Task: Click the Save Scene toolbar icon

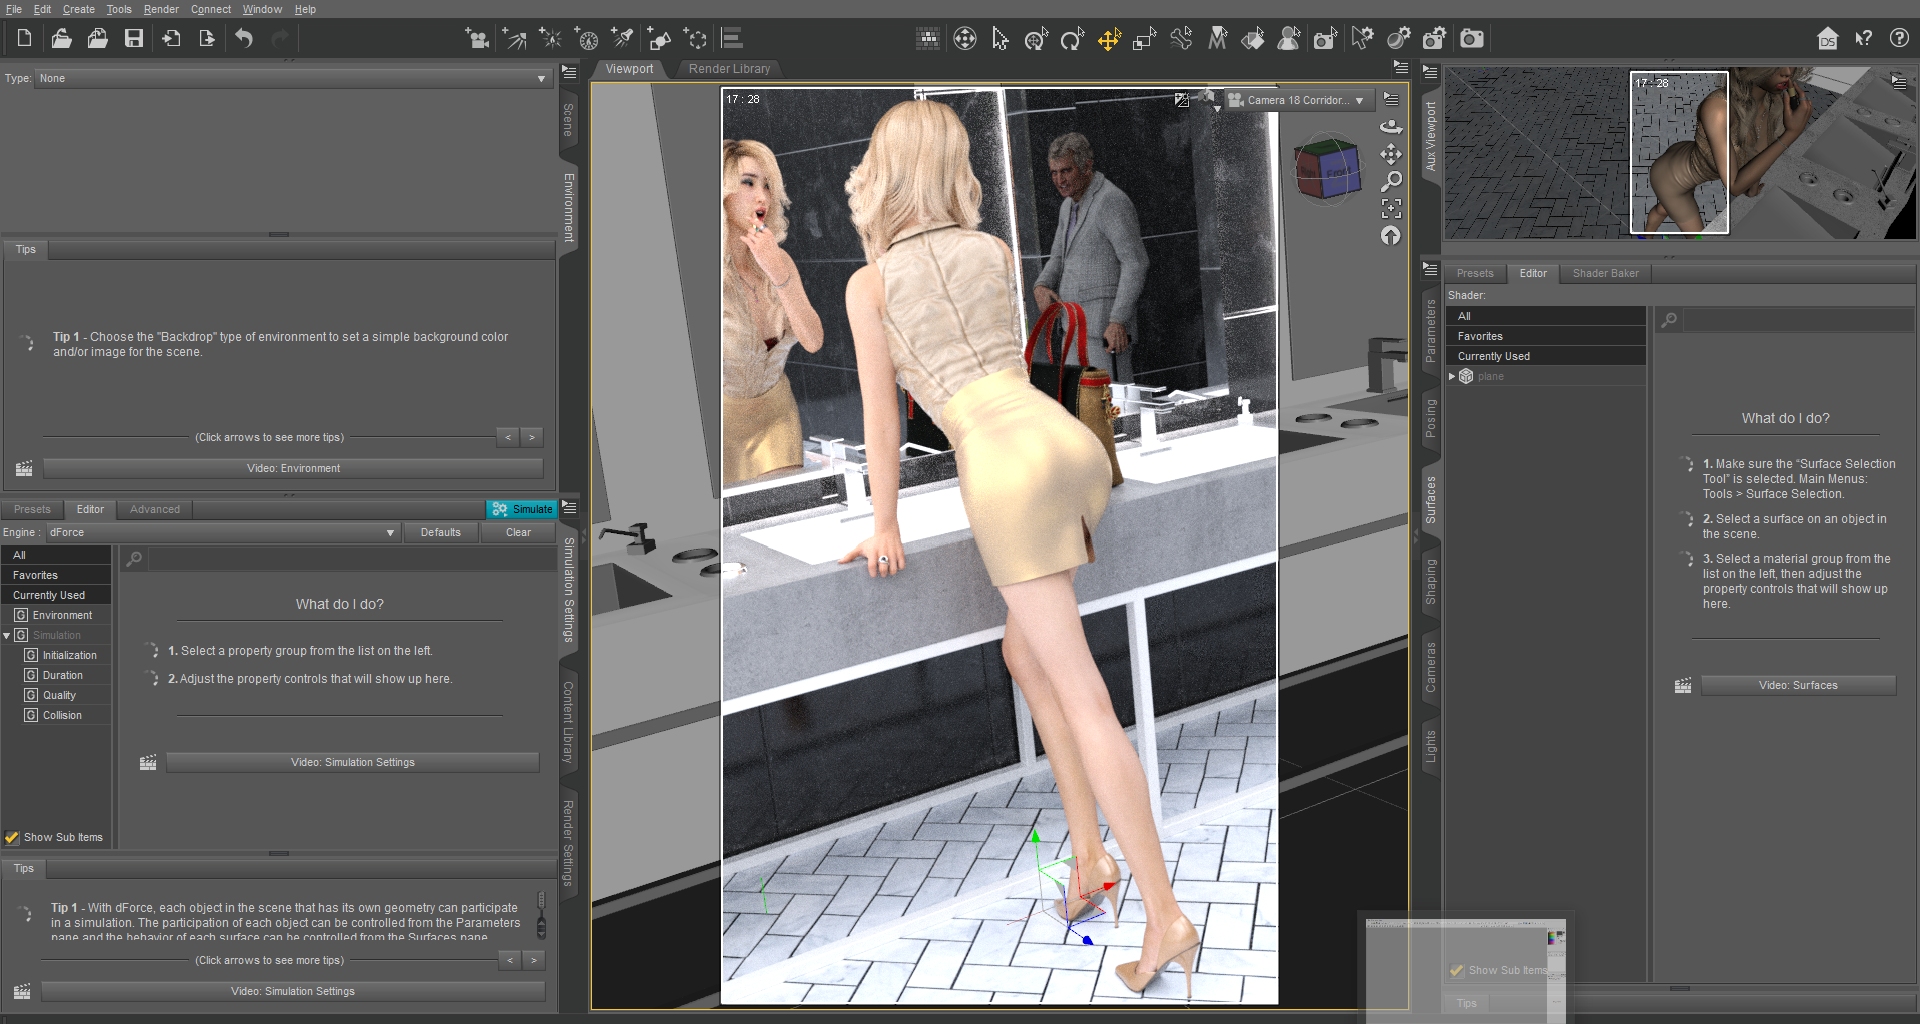Action: [x=134, y=39]
